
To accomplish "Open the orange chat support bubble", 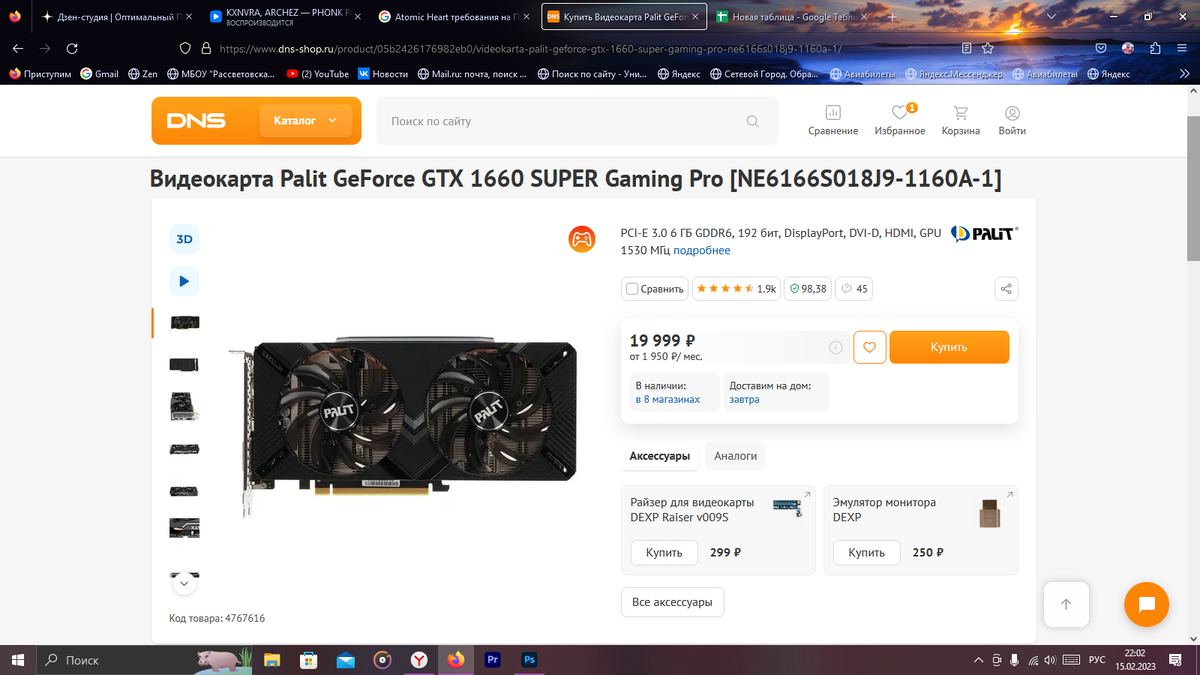I will (1147, 604).
